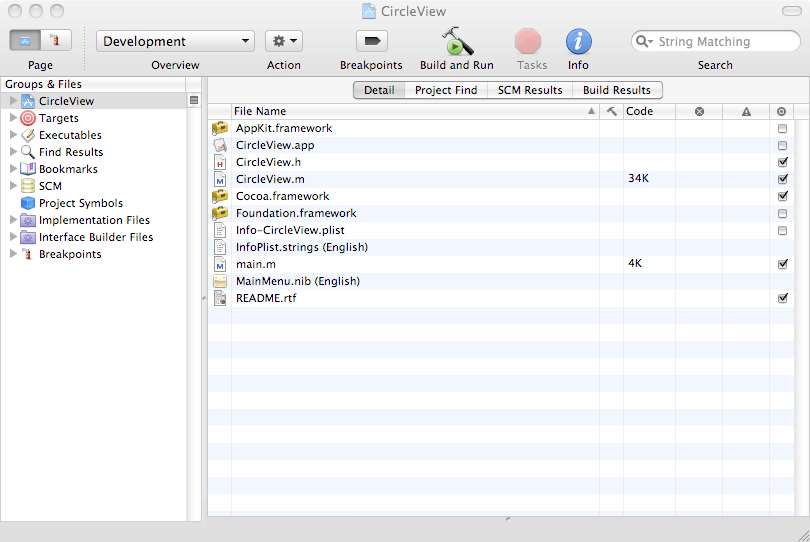Expand the Implementation Files group
Viewport: 810px width, 542px height.
[x=13, y=220]
